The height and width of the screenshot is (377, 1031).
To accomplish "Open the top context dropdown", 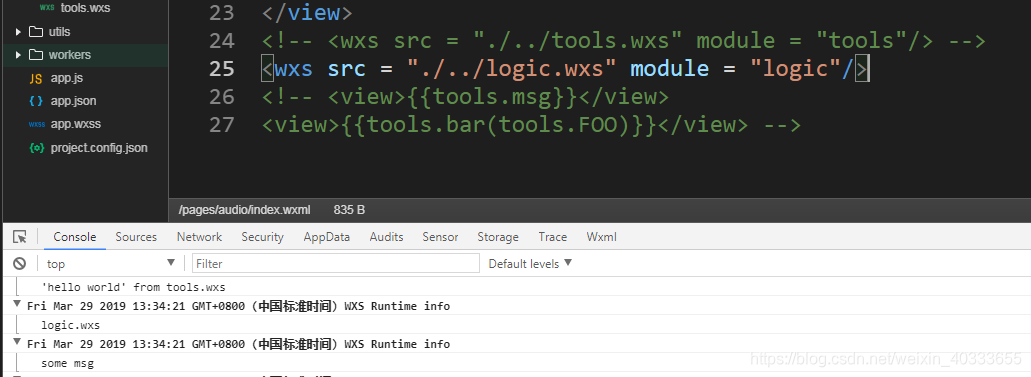I will [x=110, y=264].
